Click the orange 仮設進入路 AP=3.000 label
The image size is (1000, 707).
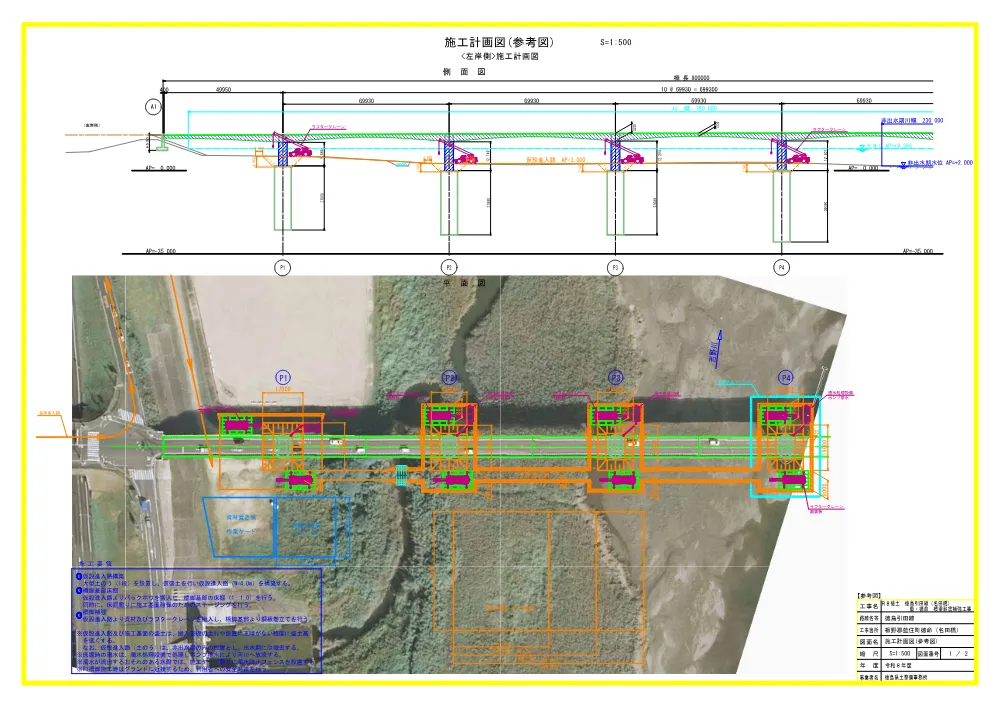tap(555, 159)
